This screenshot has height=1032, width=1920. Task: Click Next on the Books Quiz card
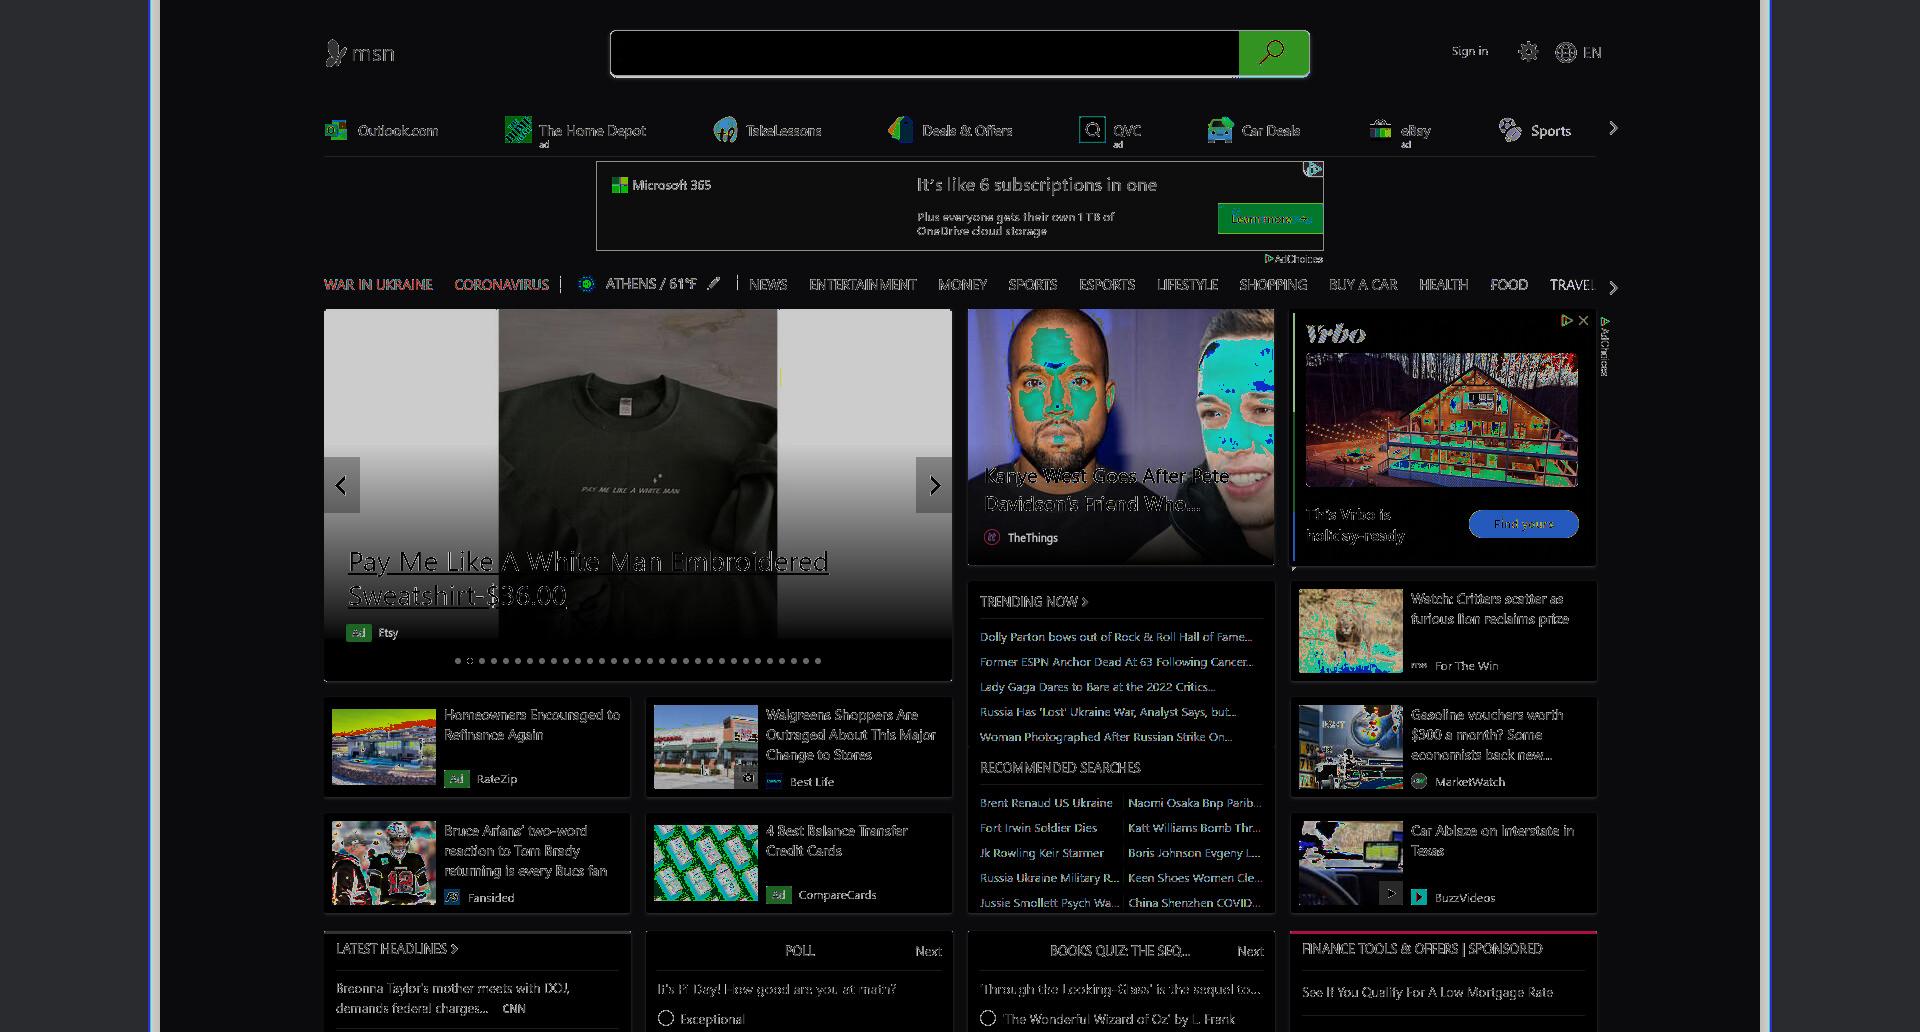click(1250, 951)
